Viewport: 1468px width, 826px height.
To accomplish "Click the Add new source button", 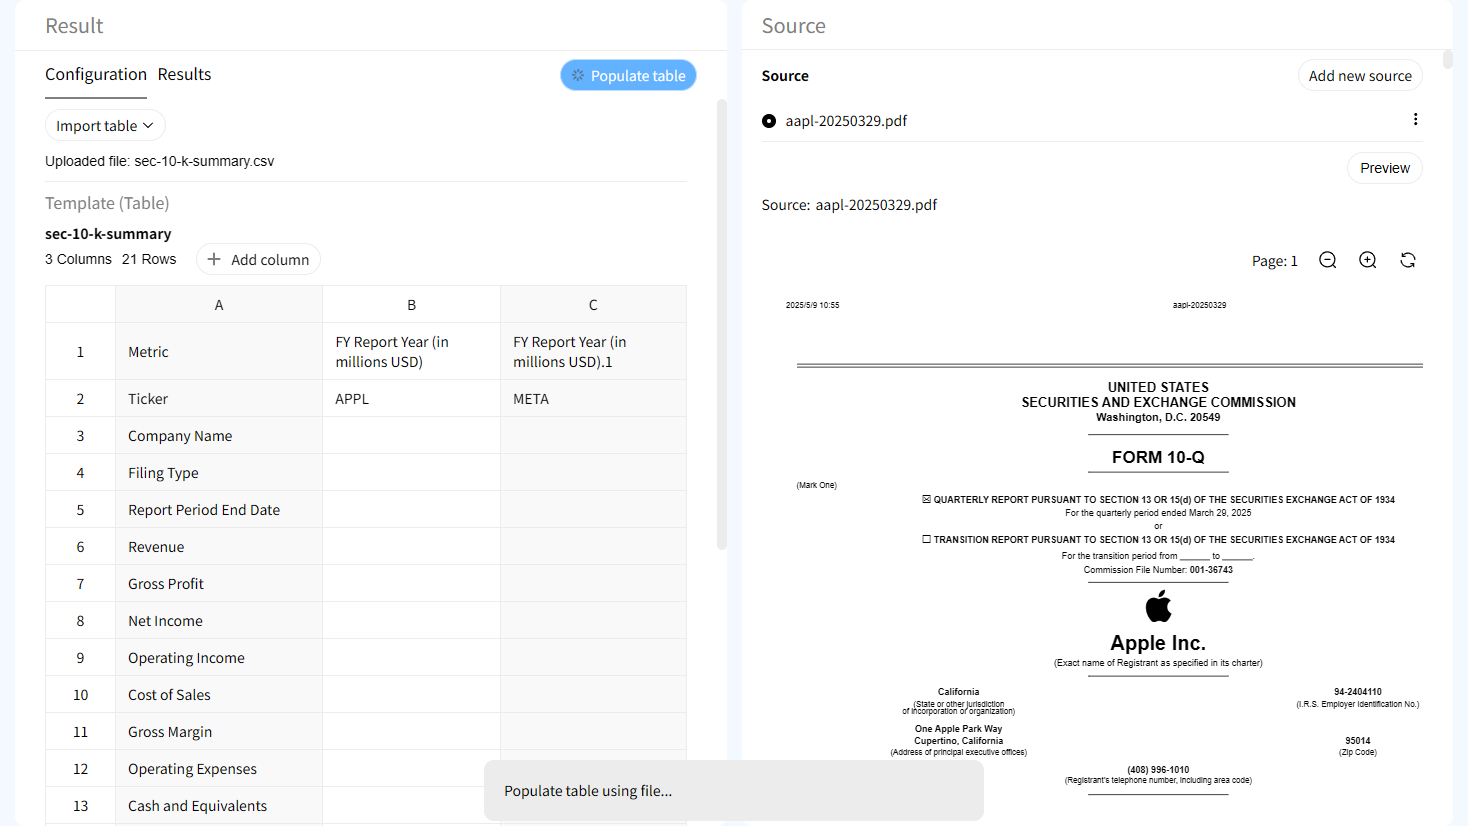I will point(1360,75).
